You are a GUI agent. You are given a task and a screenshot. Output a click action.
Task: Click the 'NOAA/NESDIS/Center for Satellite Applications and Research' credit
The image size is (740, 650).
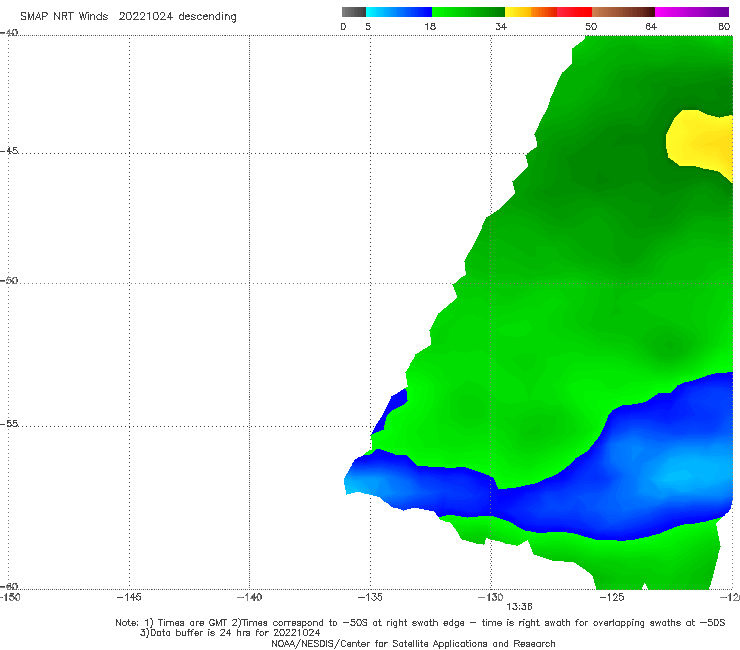click(413, 643)
